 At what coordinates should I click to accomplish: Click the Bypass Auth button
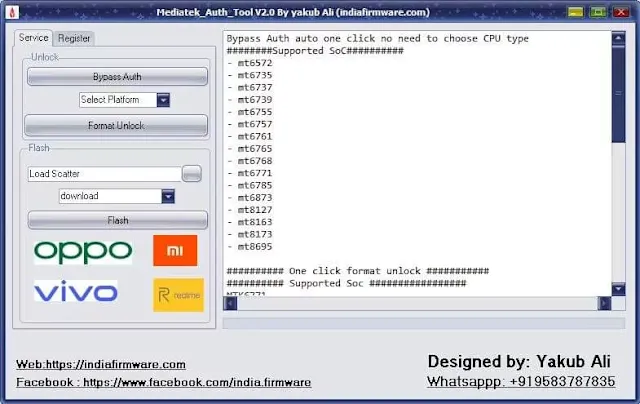coord(117,77)
